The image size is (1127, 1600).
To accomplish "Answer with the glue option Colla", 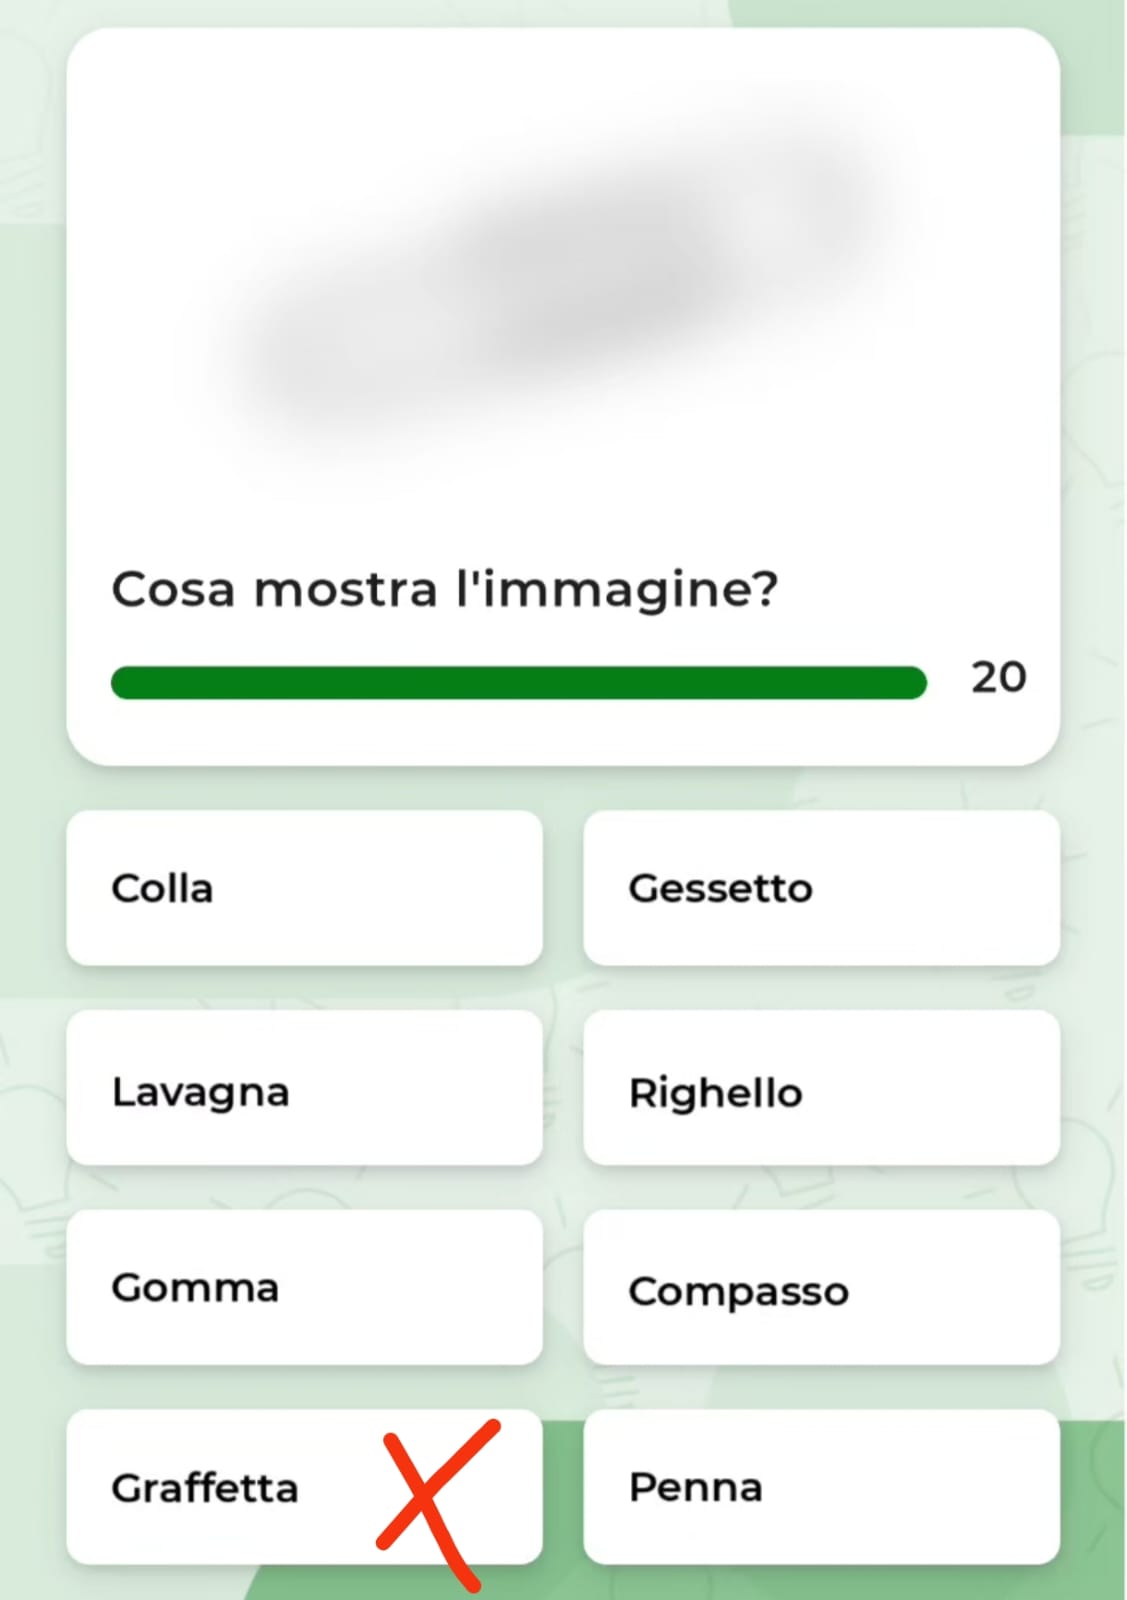I will click(304, 888).
